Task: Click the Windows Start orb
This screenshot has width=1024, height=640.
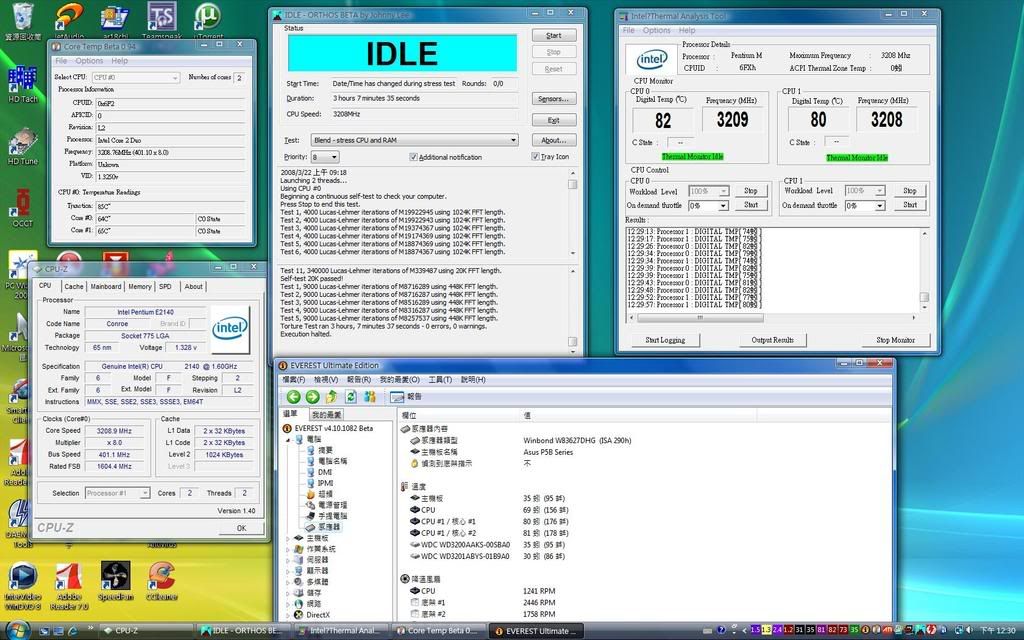Action: (x=18, y=629)
